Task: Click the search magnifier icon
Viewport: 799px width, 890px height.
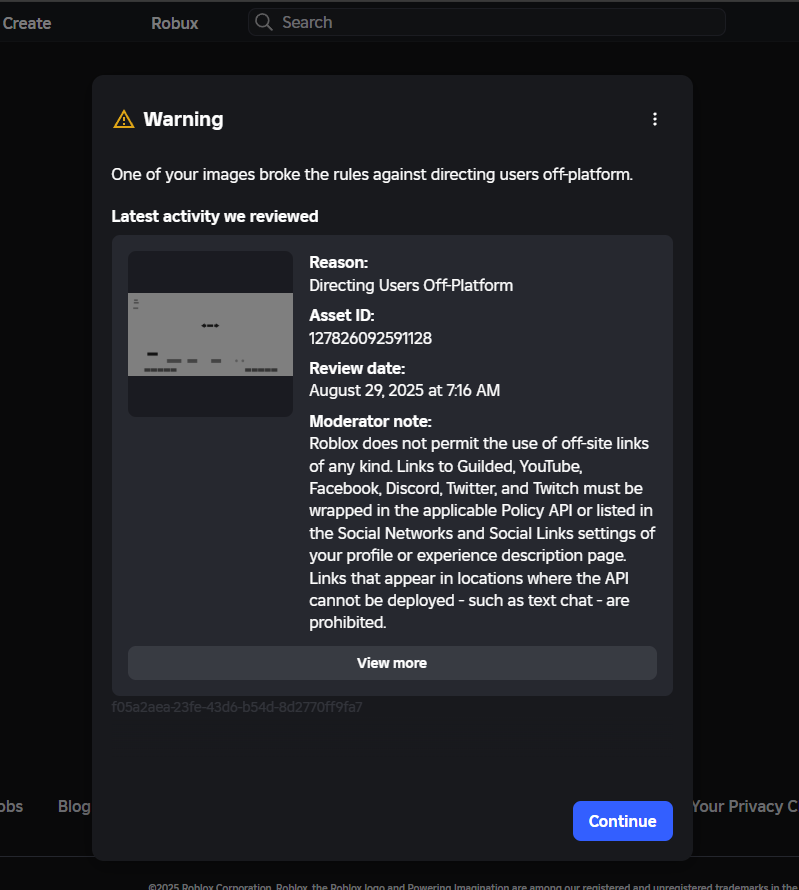Action: click(x=264, y=22)
